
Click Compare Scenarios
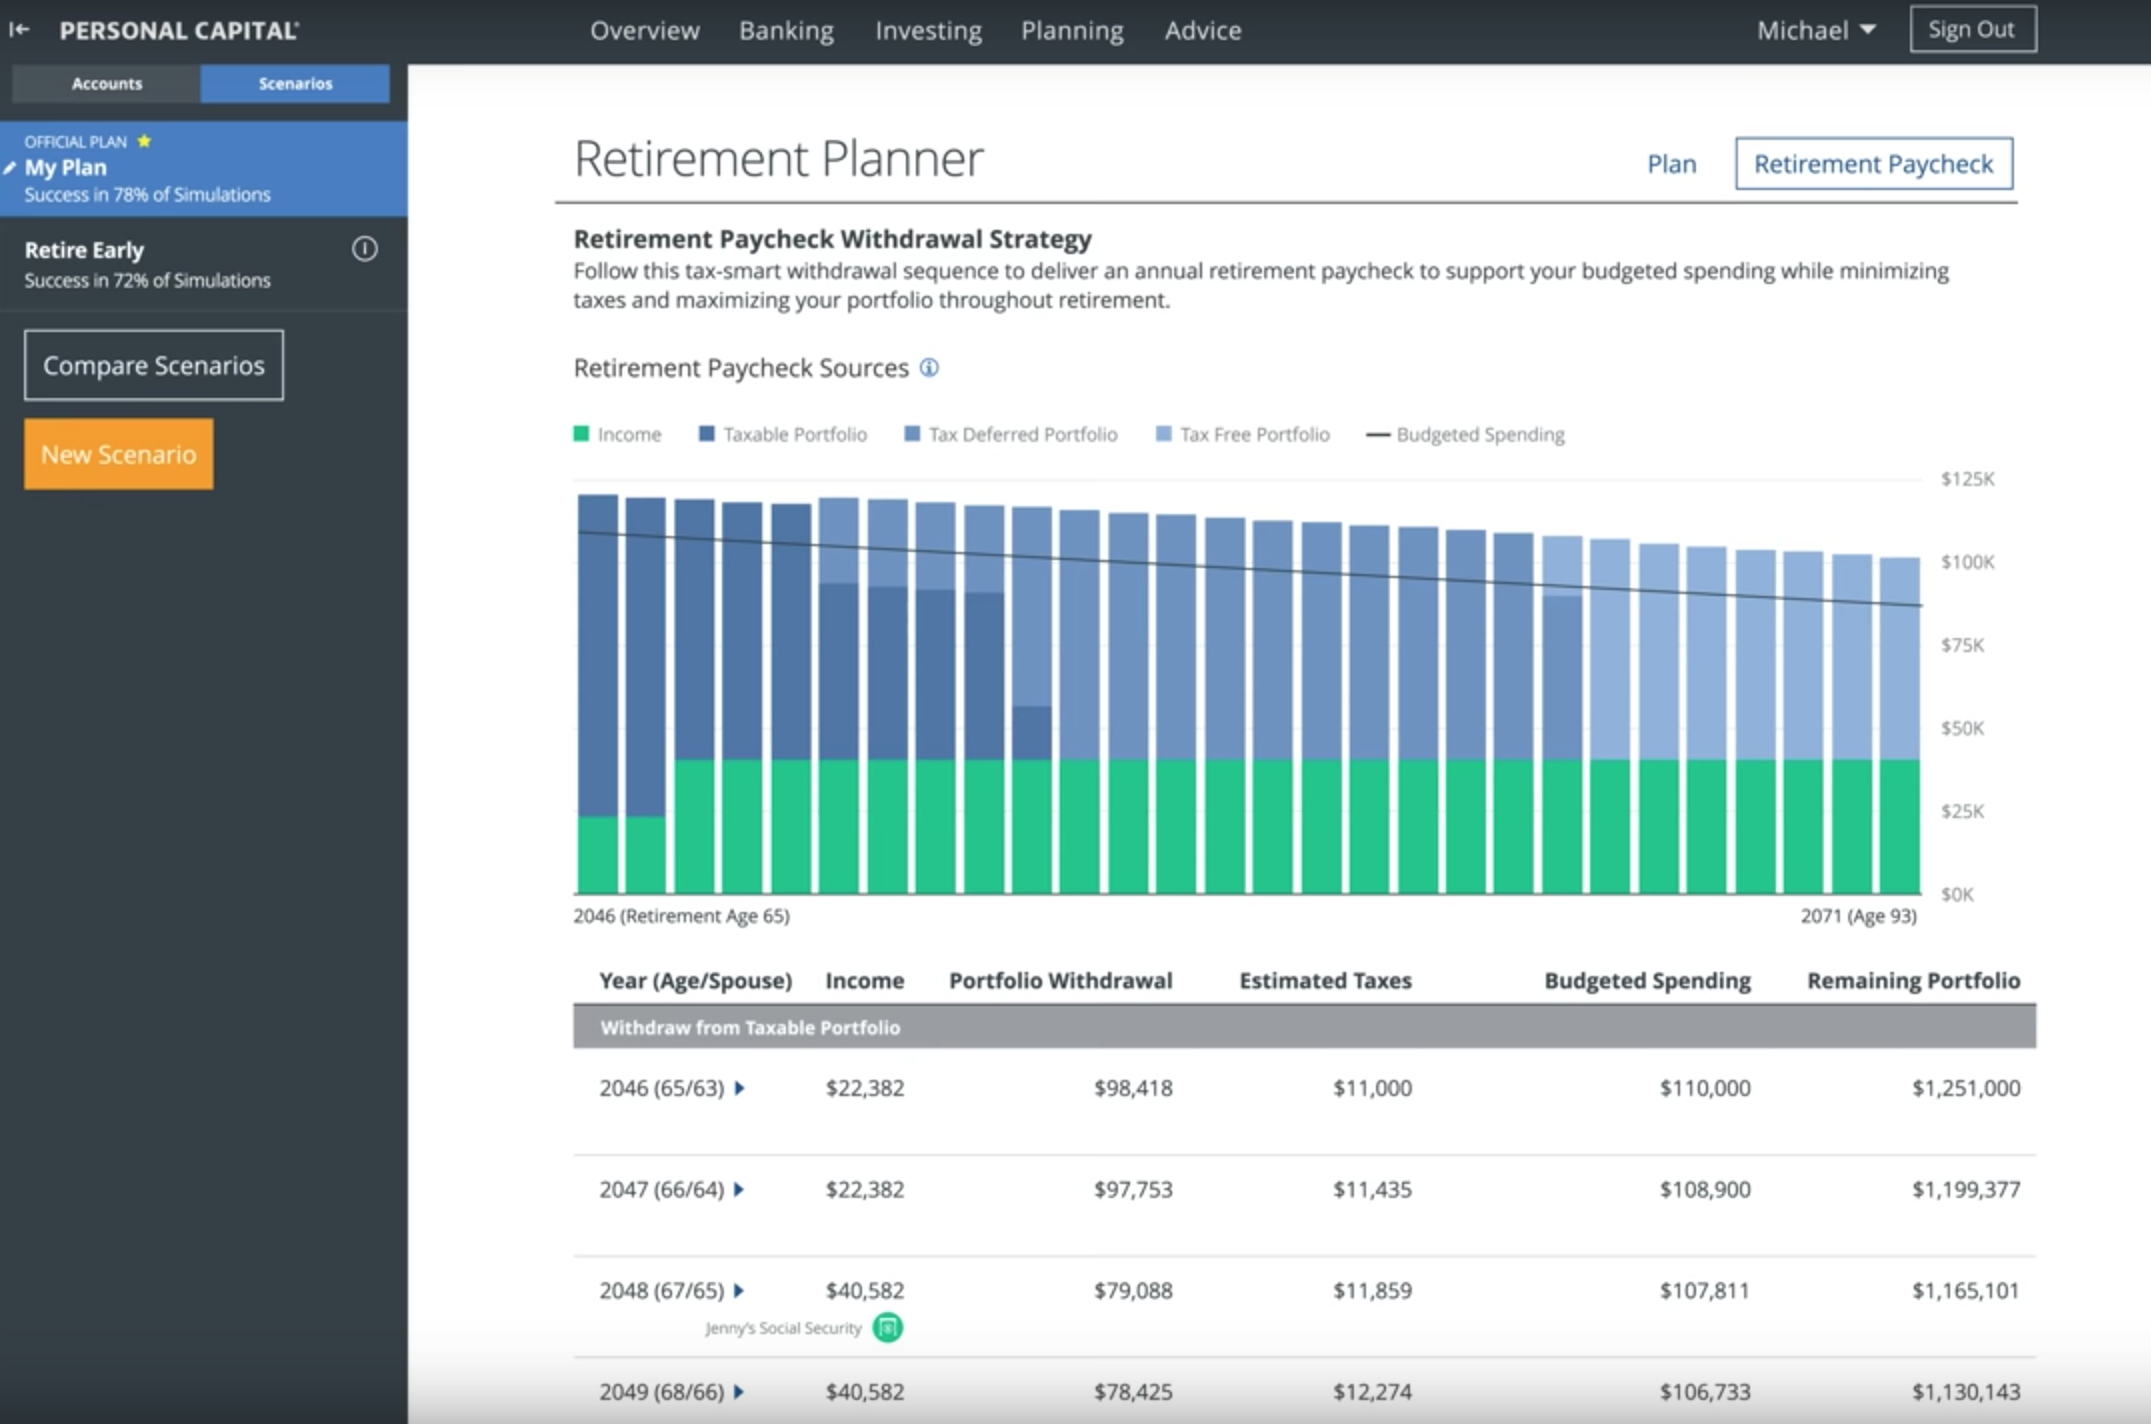pos(153,364)
